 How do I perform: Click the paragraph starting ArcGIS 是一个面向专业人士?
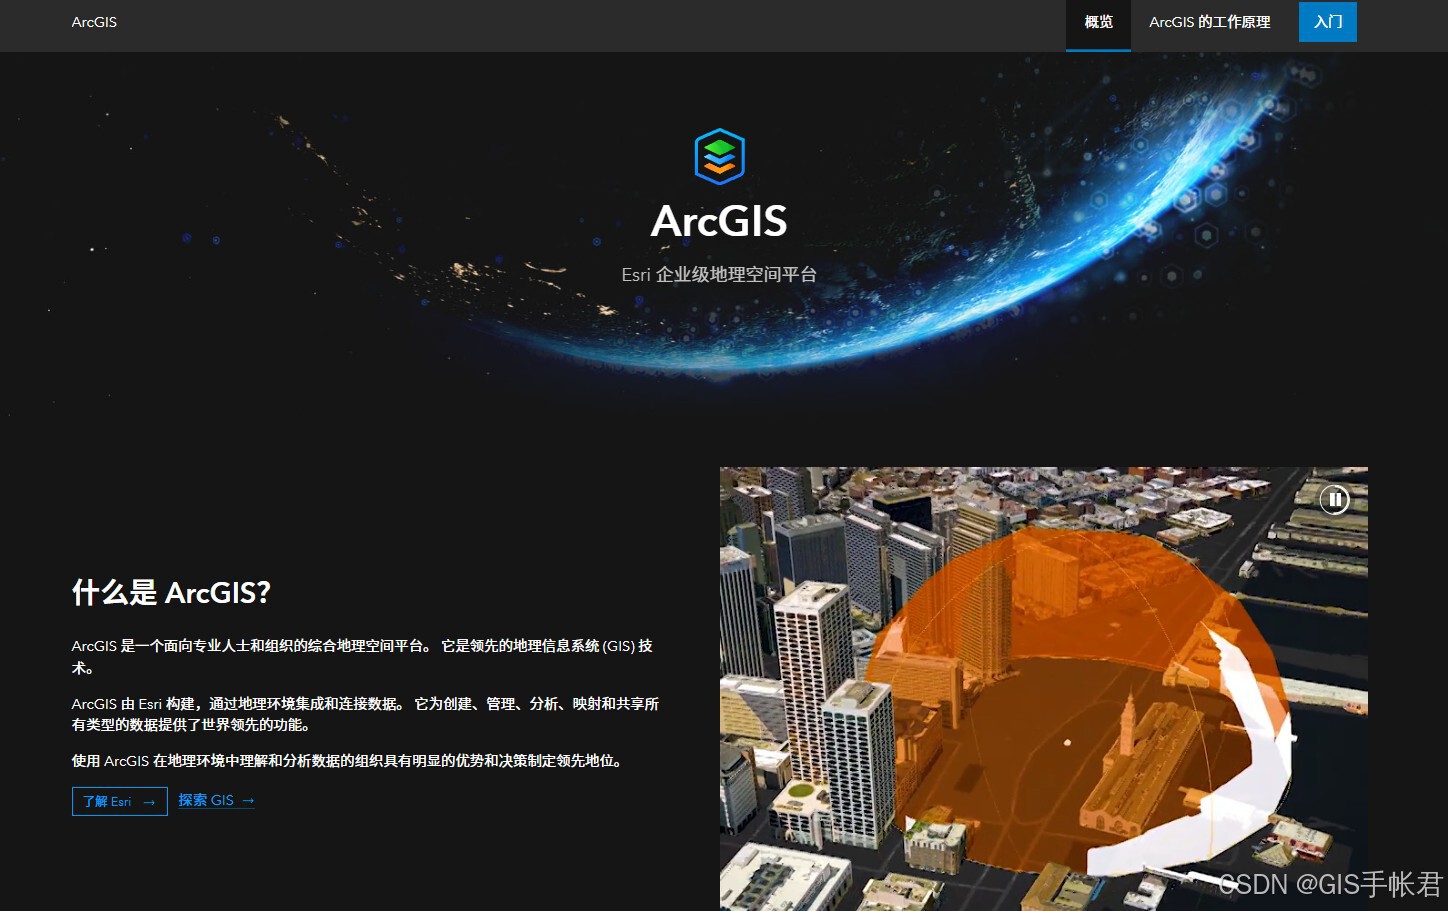[363, 656]
